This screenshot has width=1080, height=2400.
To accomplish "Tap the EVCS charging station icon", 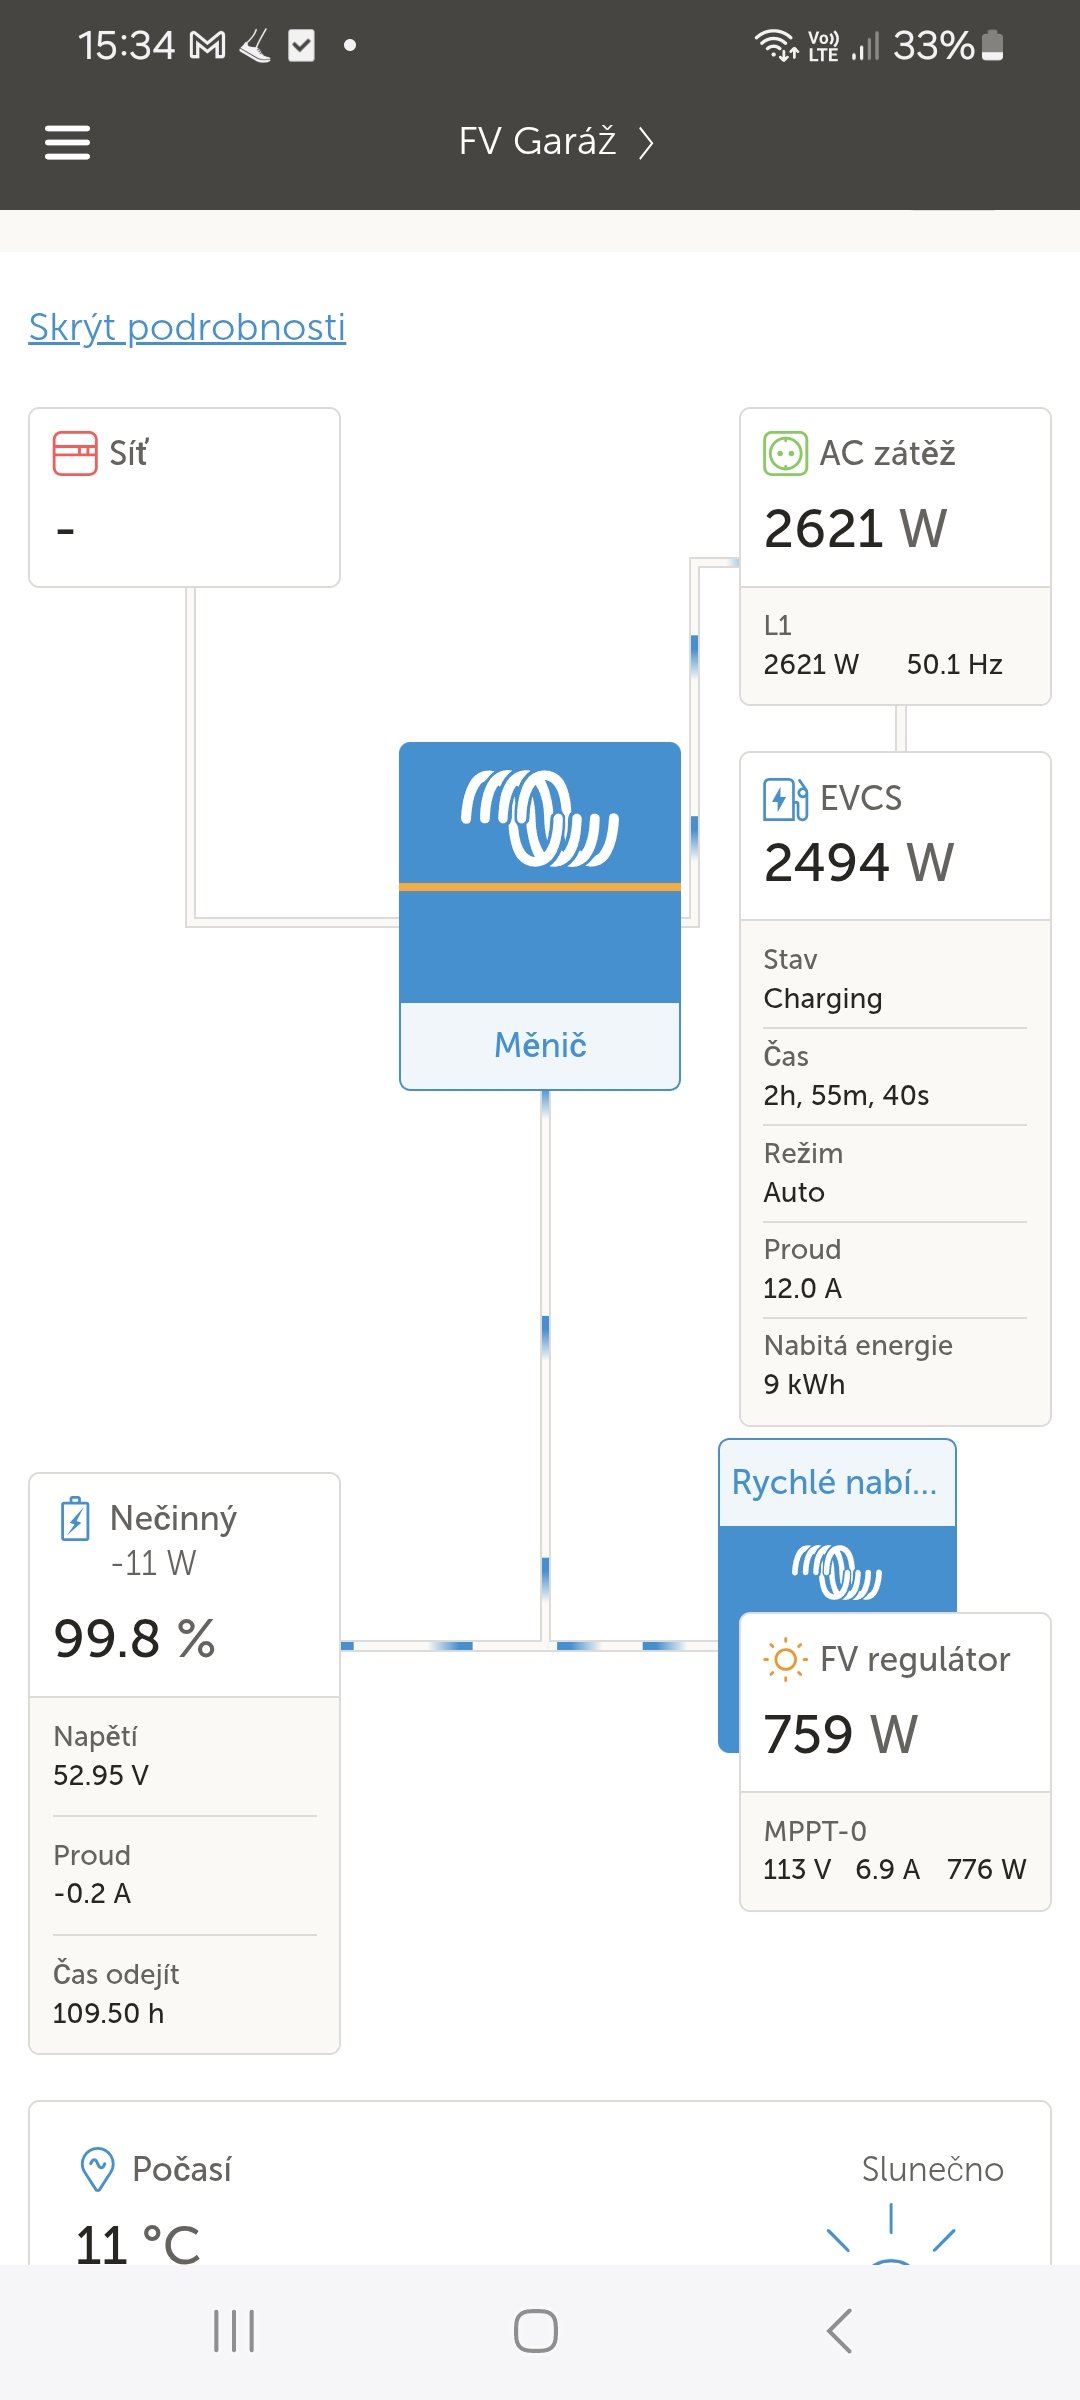I will pyautogui.click(x=785, y=799).
